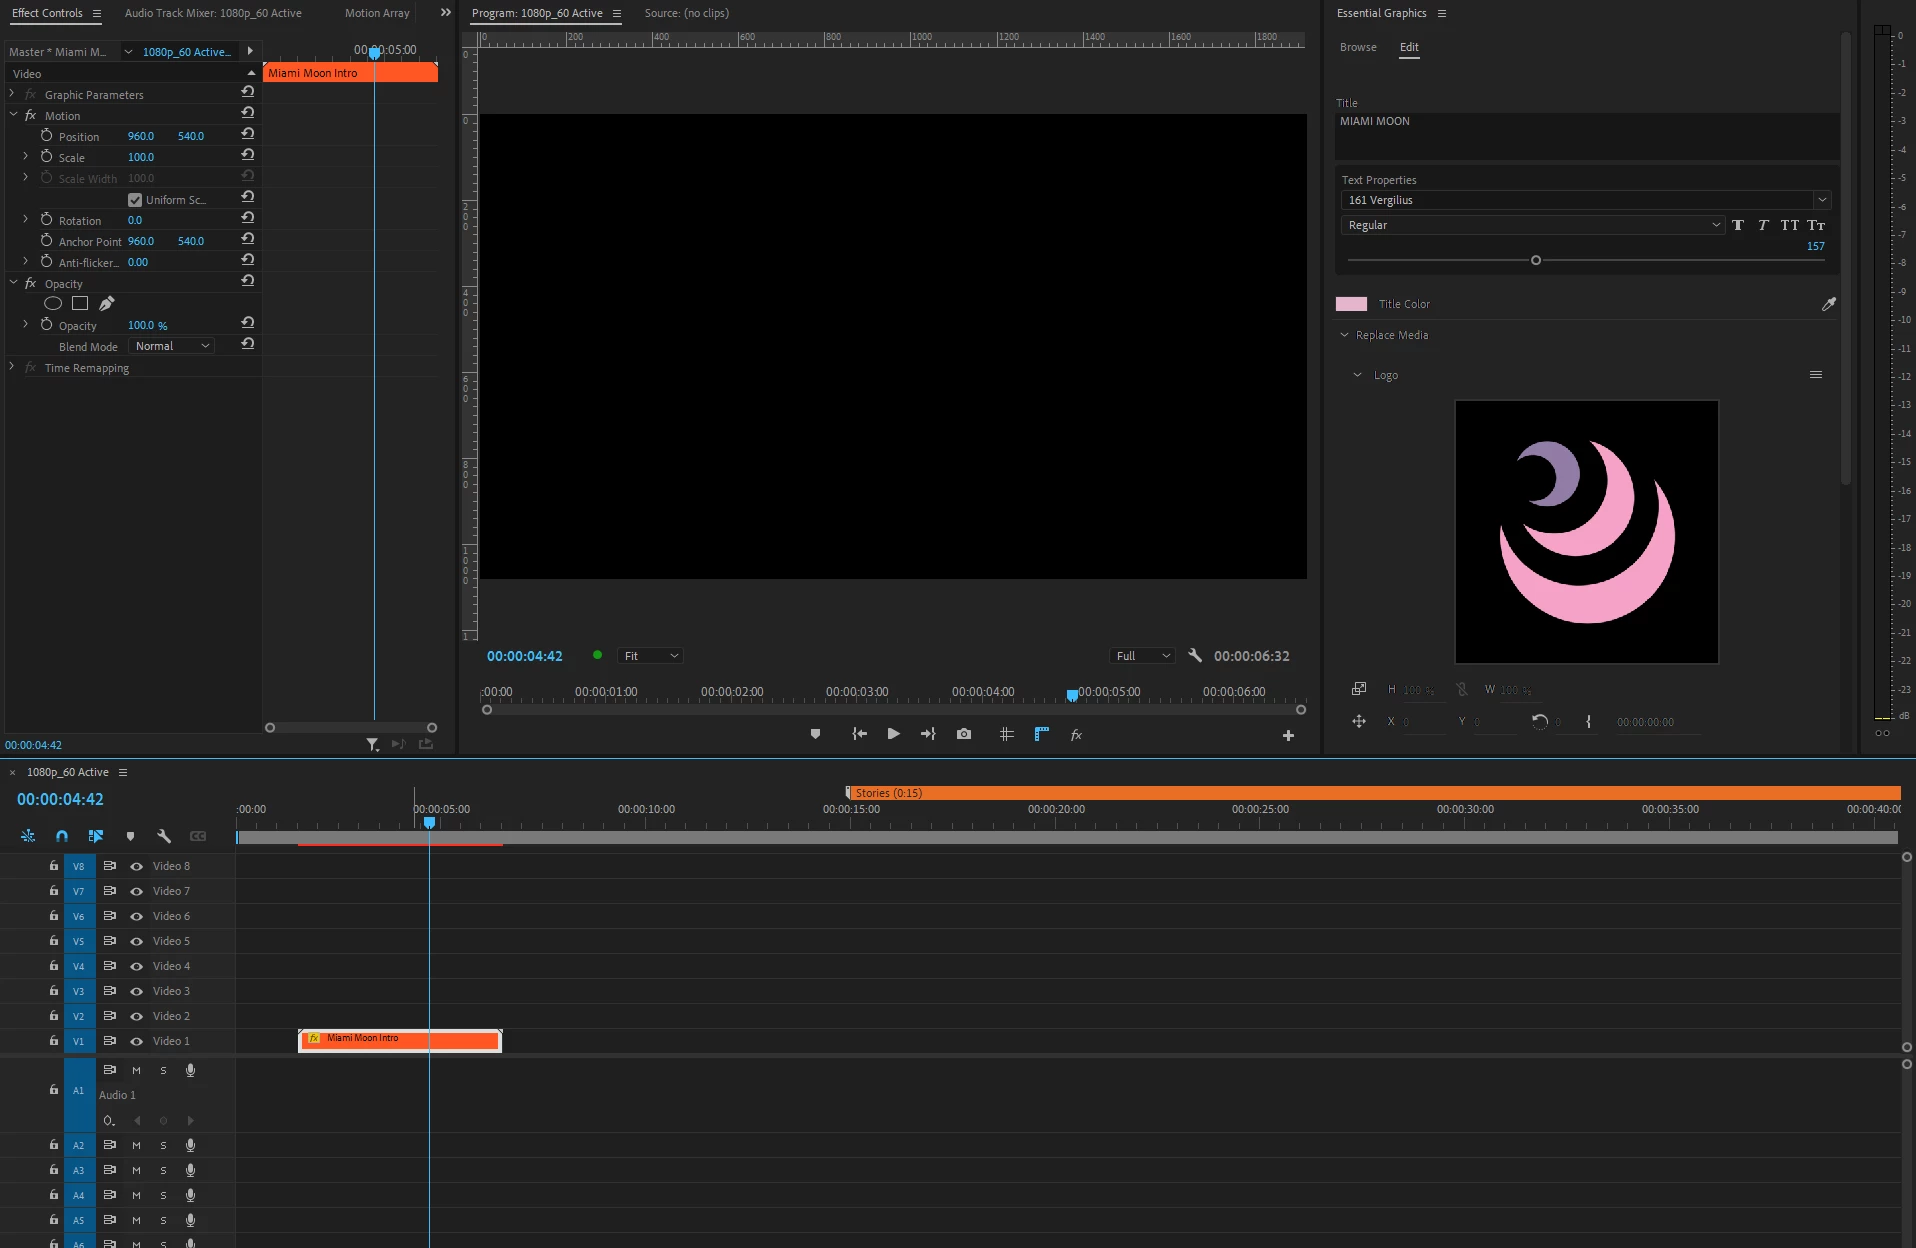
Task: Reset the Blend Mode parameter
Action: [248, 345]
